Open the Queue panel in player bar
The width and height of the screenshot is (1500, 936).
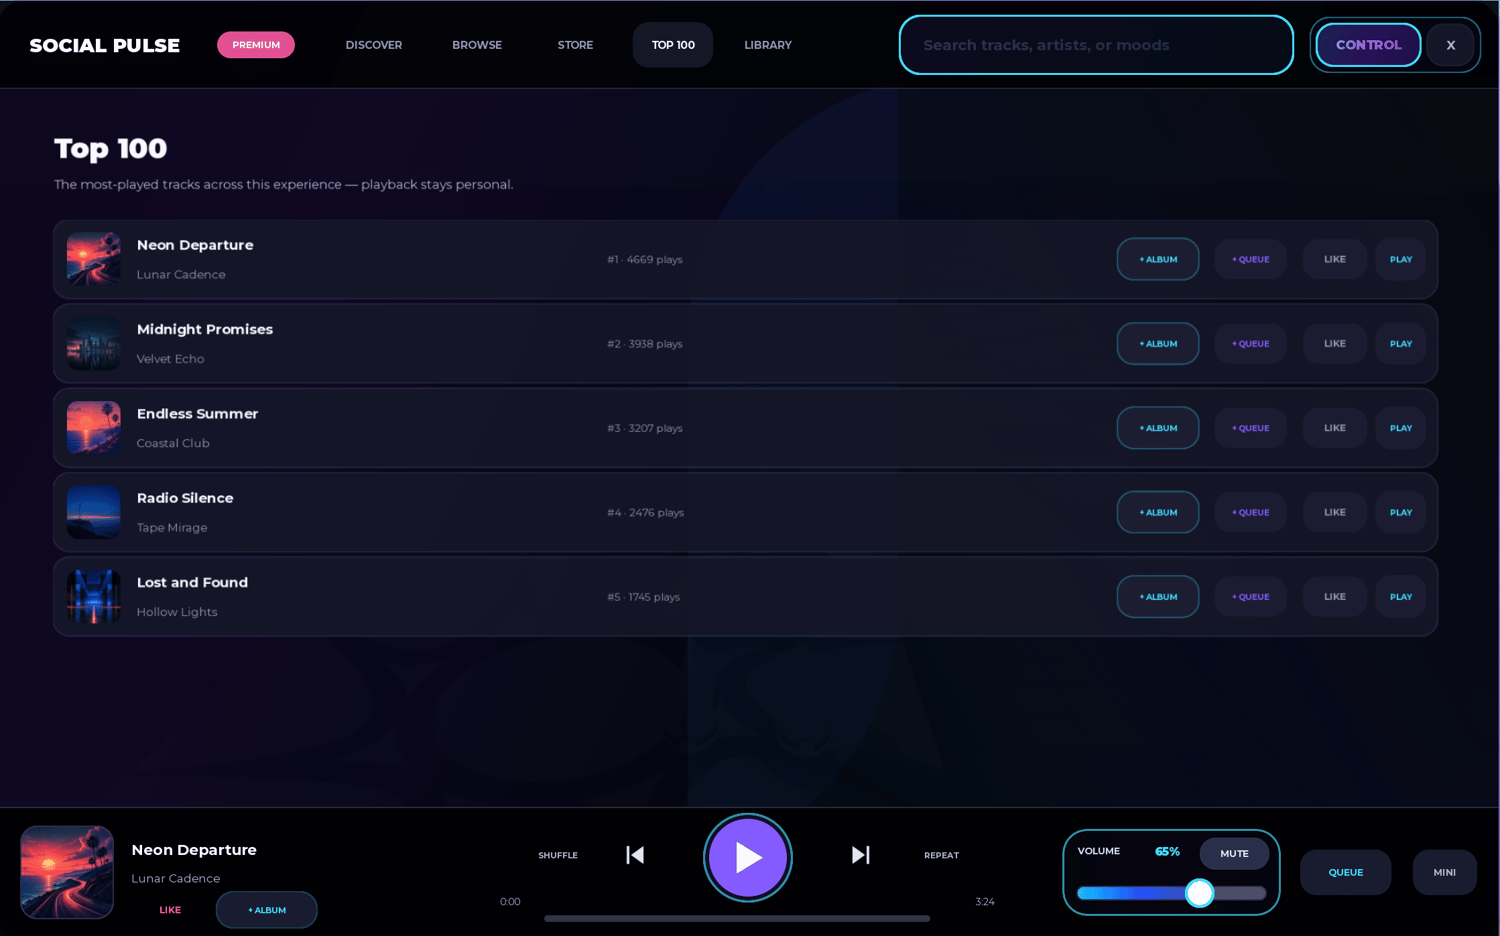pyautogui.click(x=1345, y=872)
